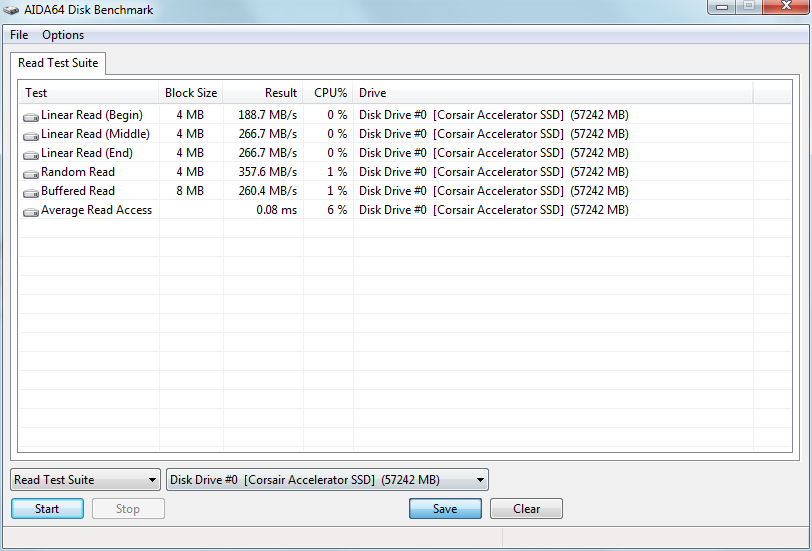Minimize the AIDA64 Disk Benchmark window
This screenshot has width=812, height=551.
(722, 6)
